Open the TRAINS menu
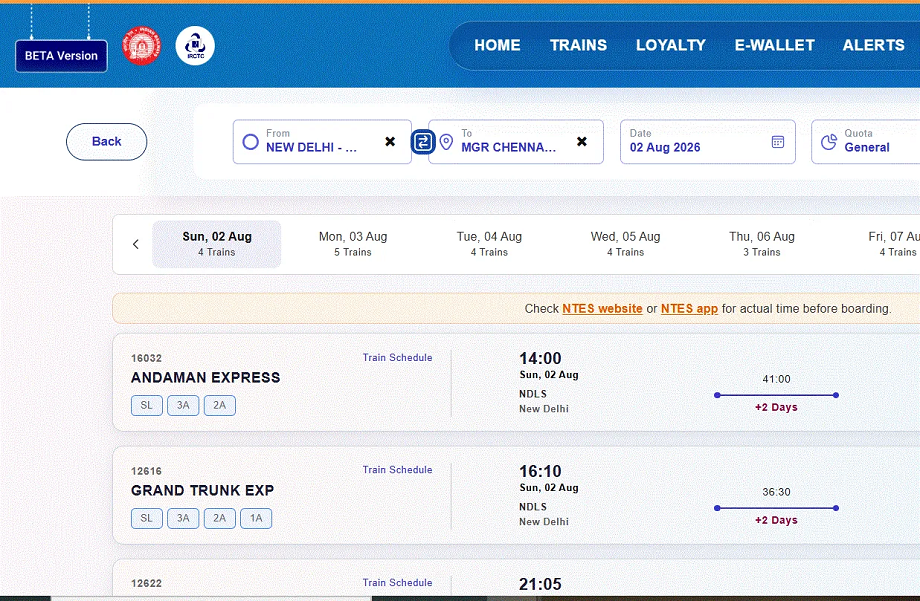The image size is (920, 601). [579, 45]
